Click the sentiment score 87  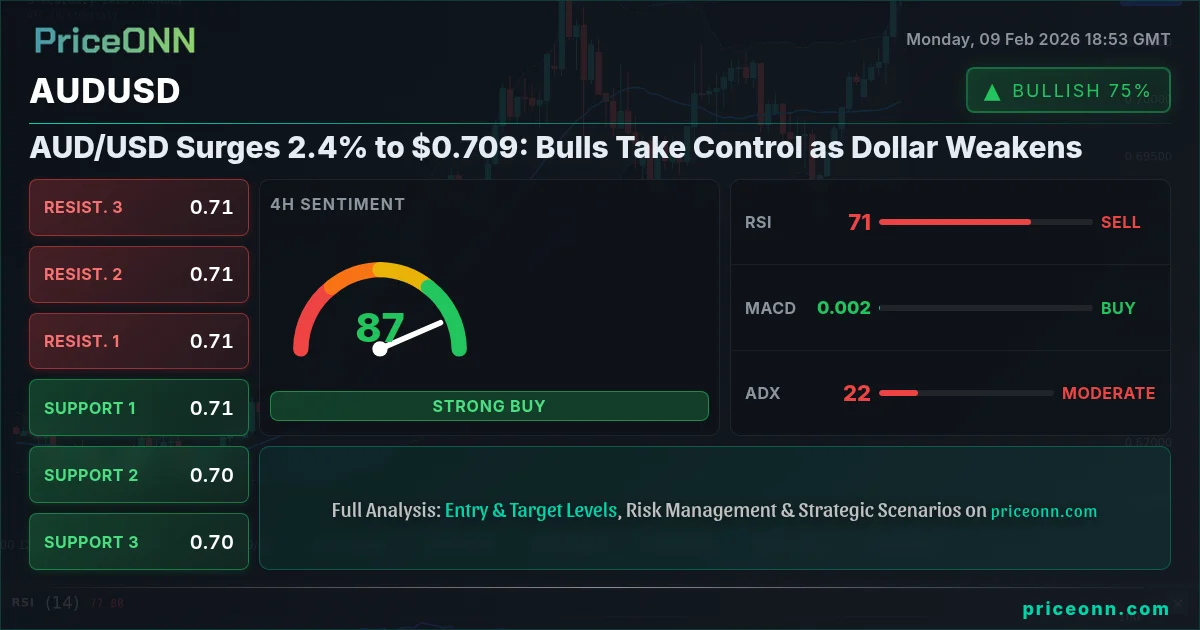click(380, 328)
